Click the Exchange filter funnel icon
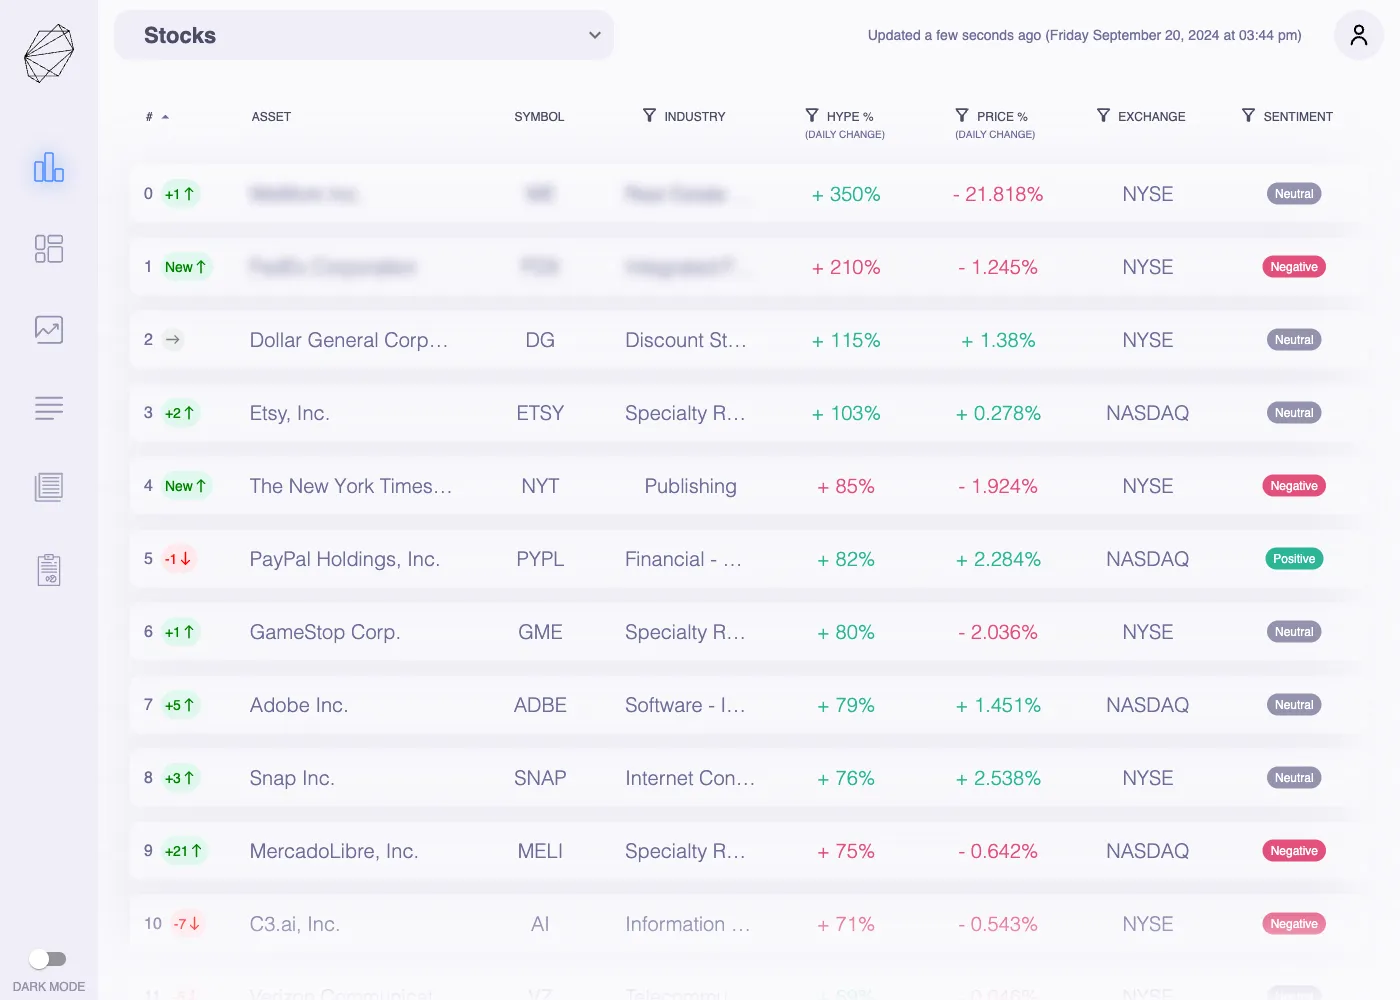Image resolution: width=1400 pixels, height=1000 pixels. point(1103,116)
